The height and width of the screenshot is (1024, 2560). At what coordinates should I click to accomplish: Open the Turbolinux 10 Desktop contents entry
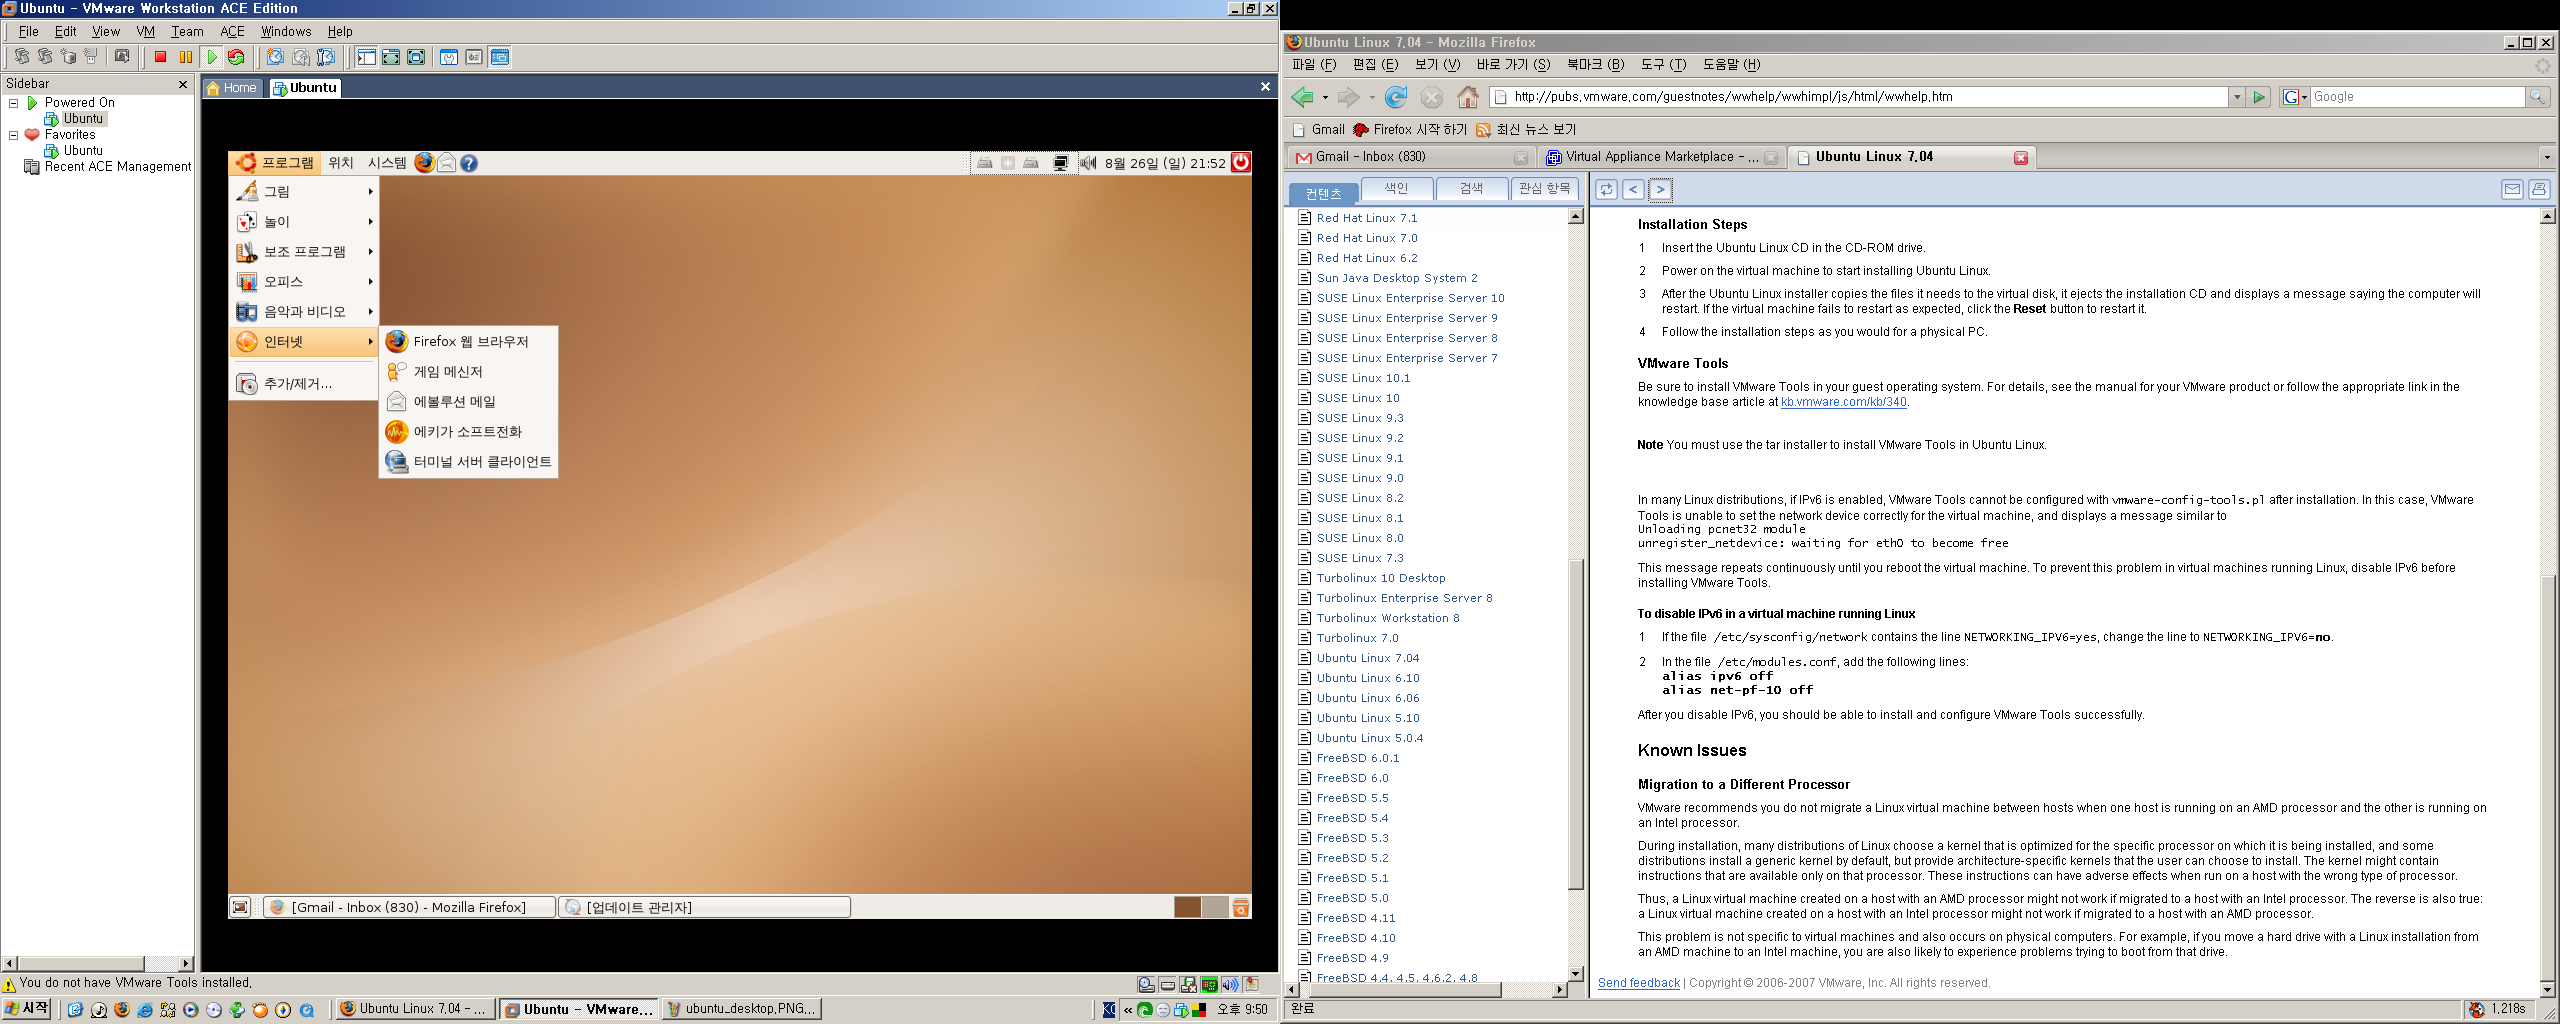pos(1380,578)
